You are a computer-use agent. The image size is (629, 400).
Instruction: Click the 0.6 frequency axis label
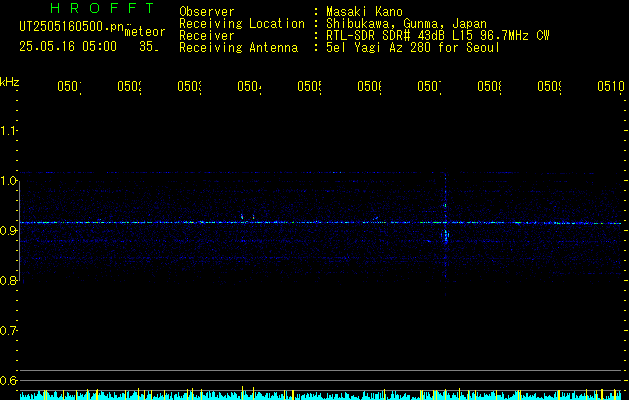[x=8, y=380]
